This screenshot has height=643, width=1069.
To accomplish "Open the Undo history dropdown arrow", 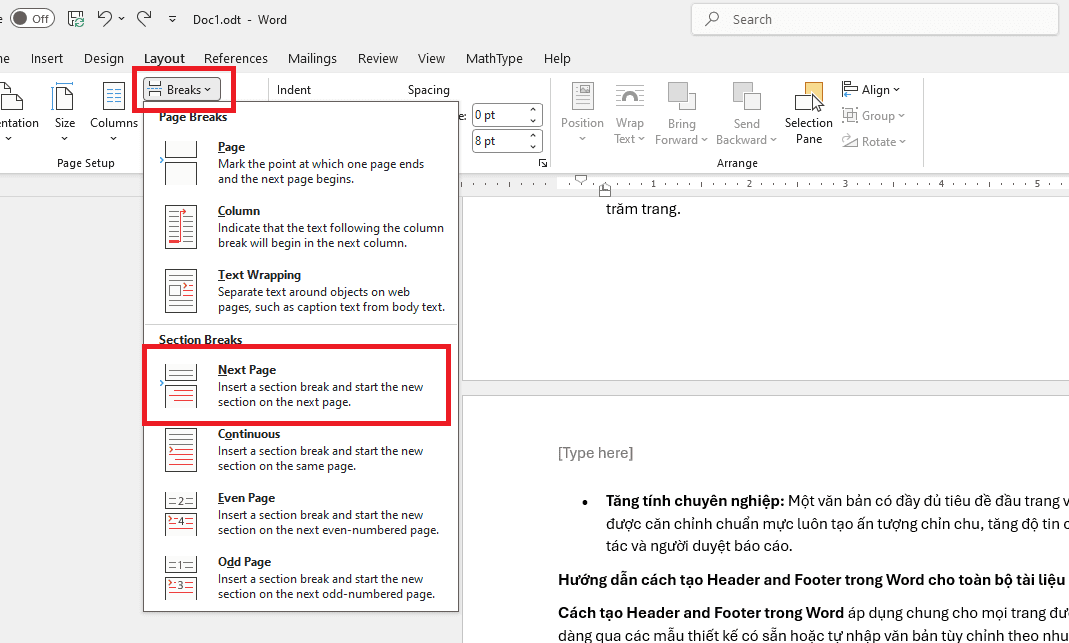I will click(122, 19).
